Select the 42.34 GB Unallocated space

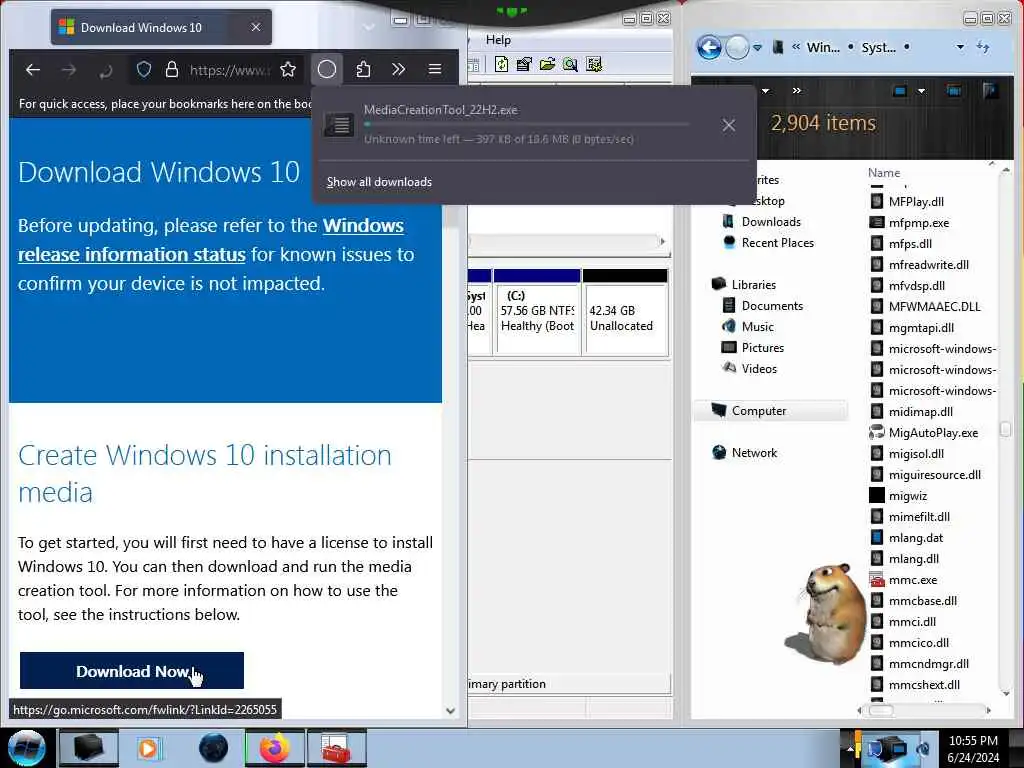[625, 312]
